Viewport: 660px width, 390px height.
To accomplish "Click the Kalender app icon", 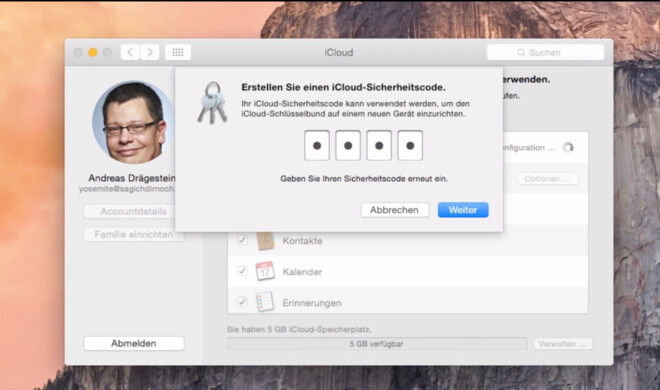I will (265, 271).
